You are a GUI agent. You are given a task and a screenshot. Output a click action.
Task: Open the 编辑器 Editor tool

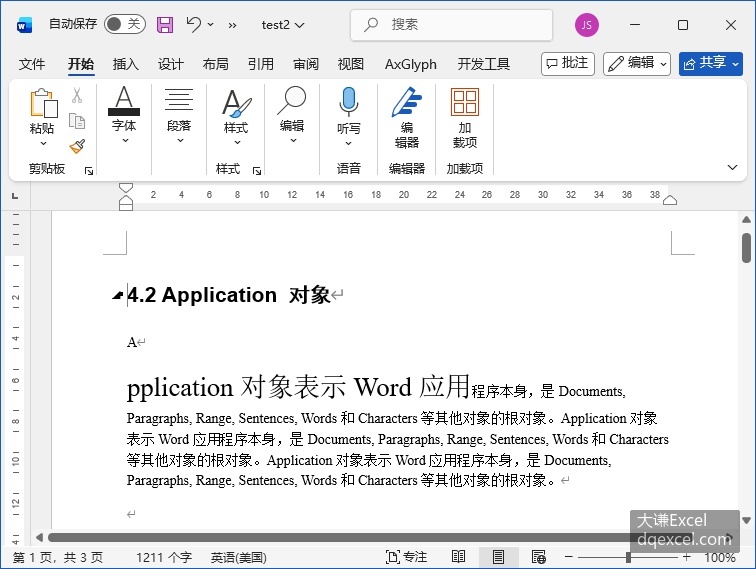coord(407,118)
